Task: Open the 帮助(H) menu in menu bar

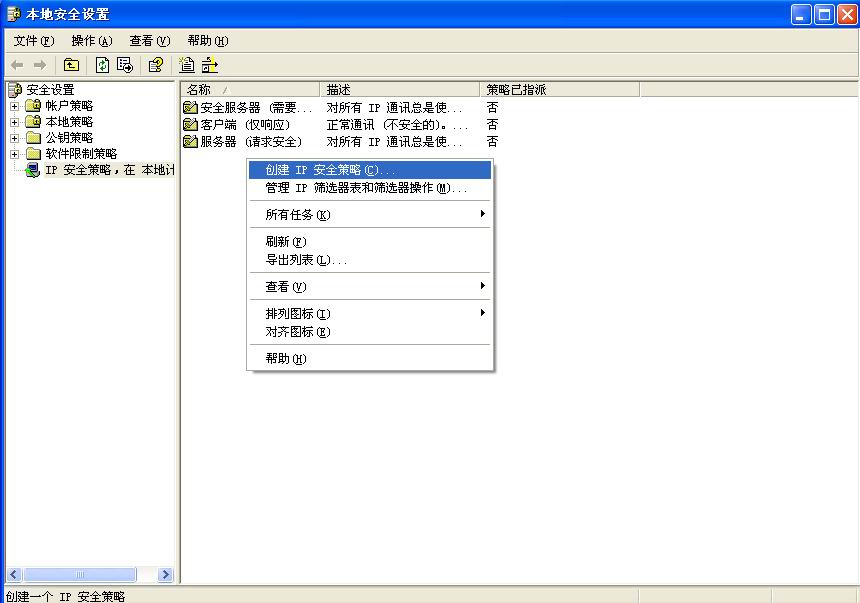Action: [207, 41]
